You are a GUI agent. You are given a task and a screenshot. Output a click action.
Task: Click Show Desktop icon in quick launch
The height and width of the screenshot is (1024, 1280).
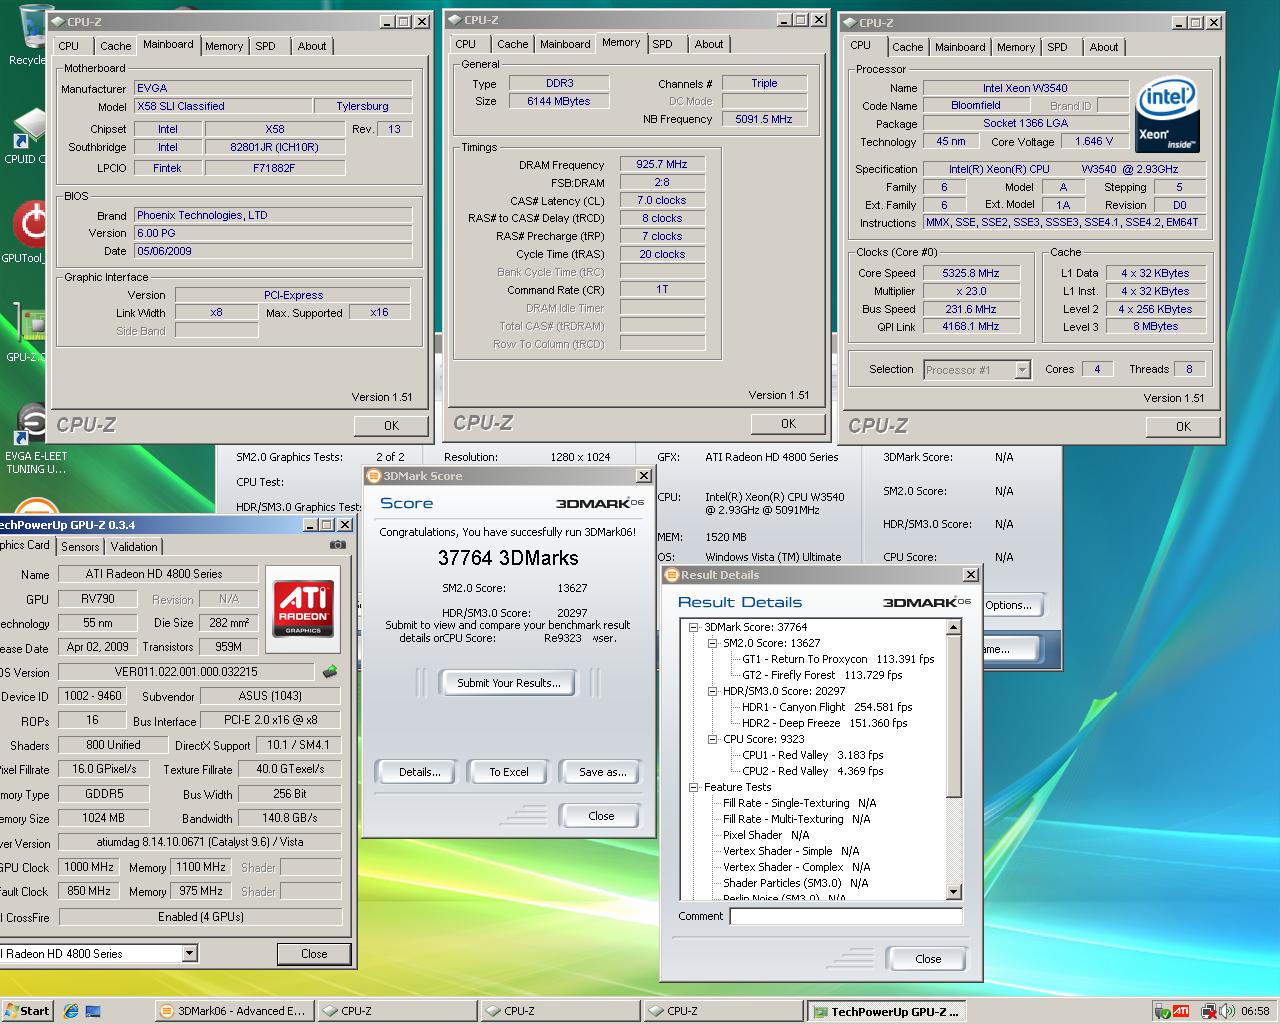coord(92,1011)
